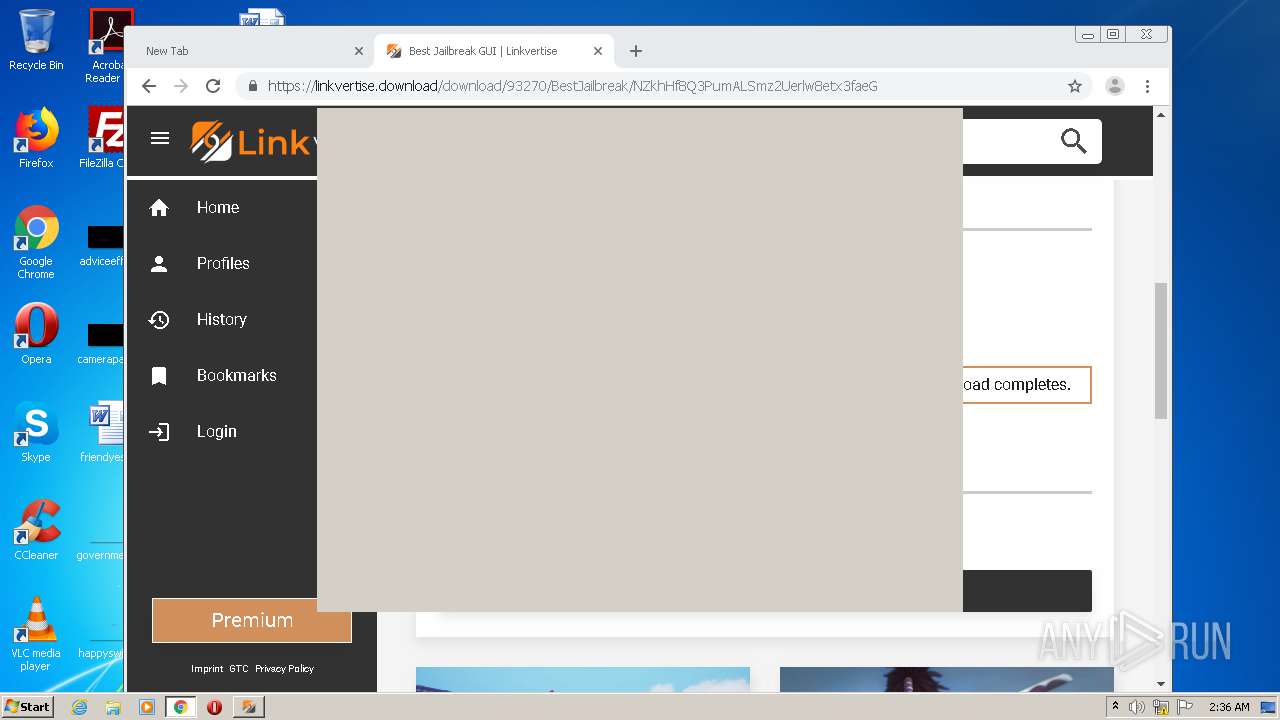The image size is (1280, 720).
Task: Click the taskbar clock showing 2:36 AM
Action: click(1229, 707)
